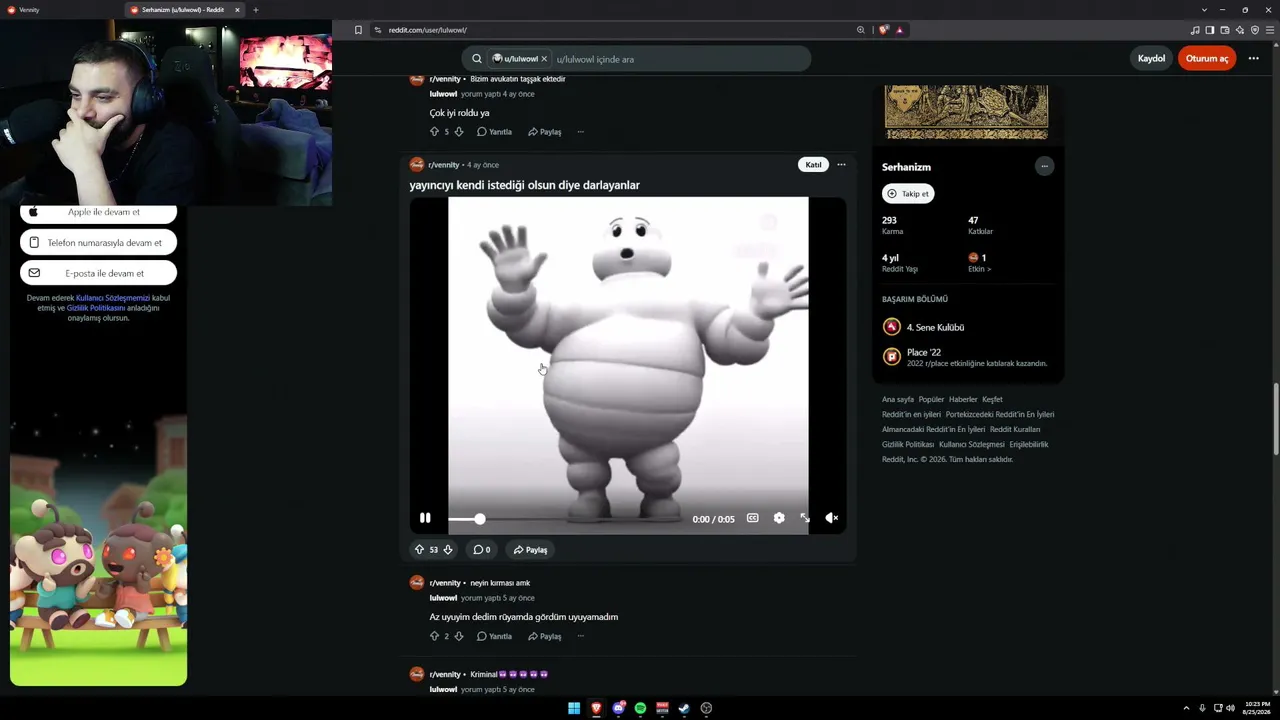Viewport: 1280px width, 720px height.
Task: Reply to the 'Çok iyi roldu ya' comment
Action: coord(494,132)
